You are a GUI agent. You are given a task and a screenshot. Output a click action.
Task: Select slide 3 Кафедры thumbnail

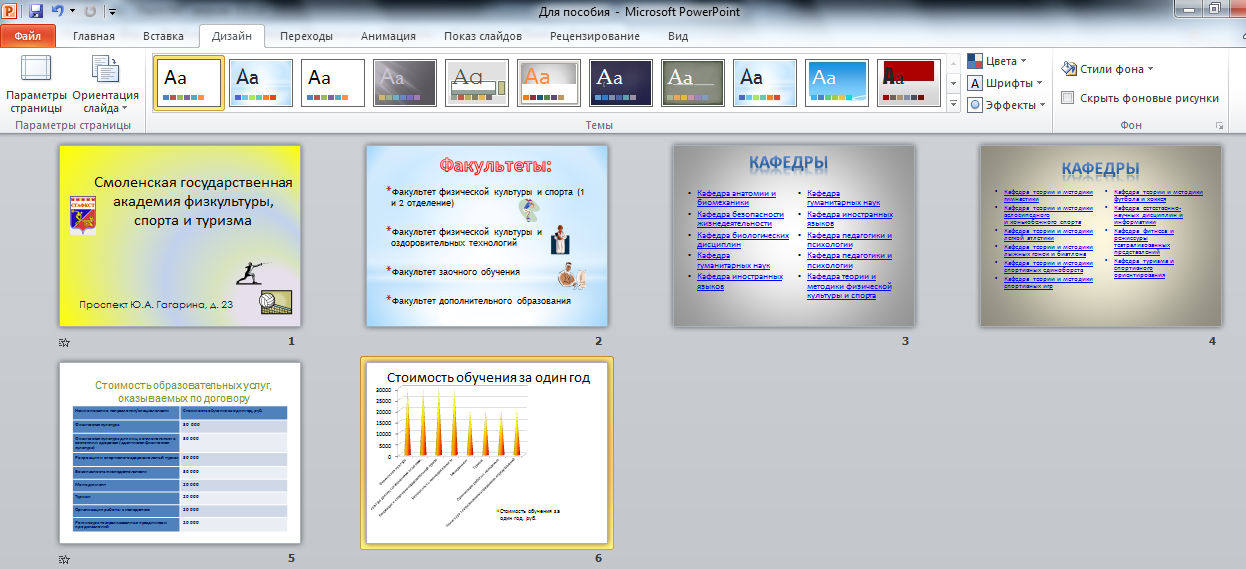click(794, 235)
